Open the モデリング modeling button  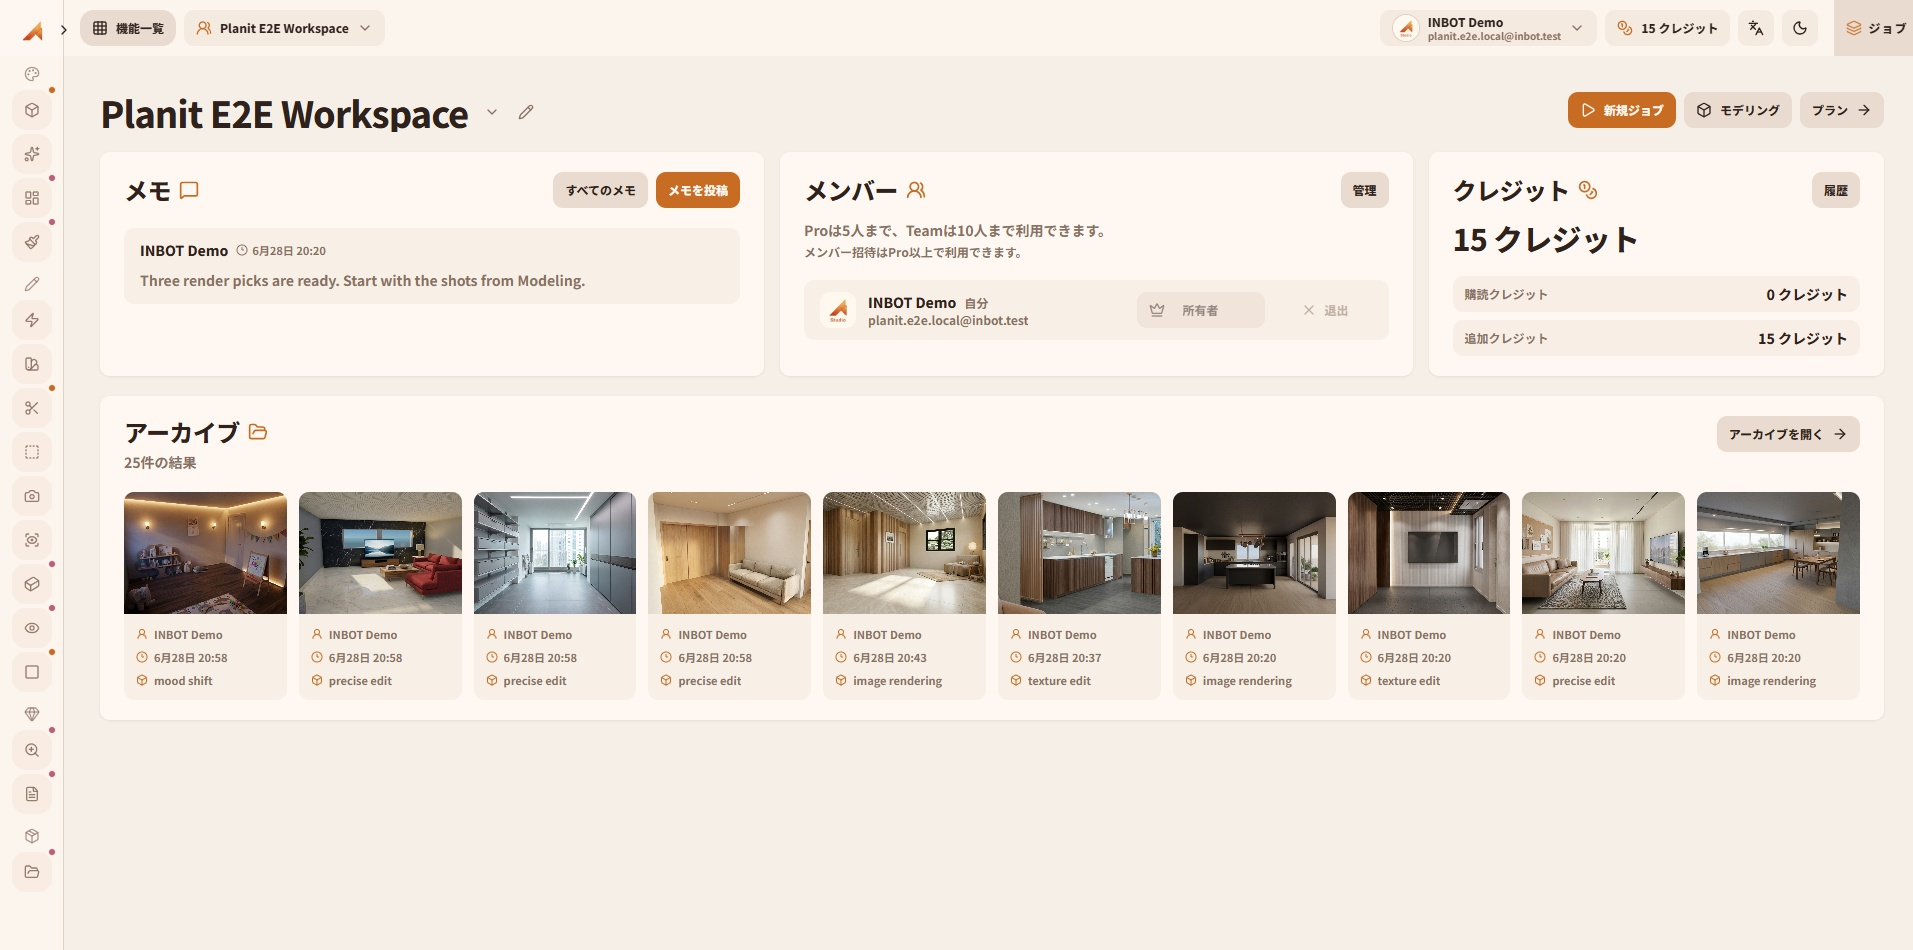[1738, 110]
